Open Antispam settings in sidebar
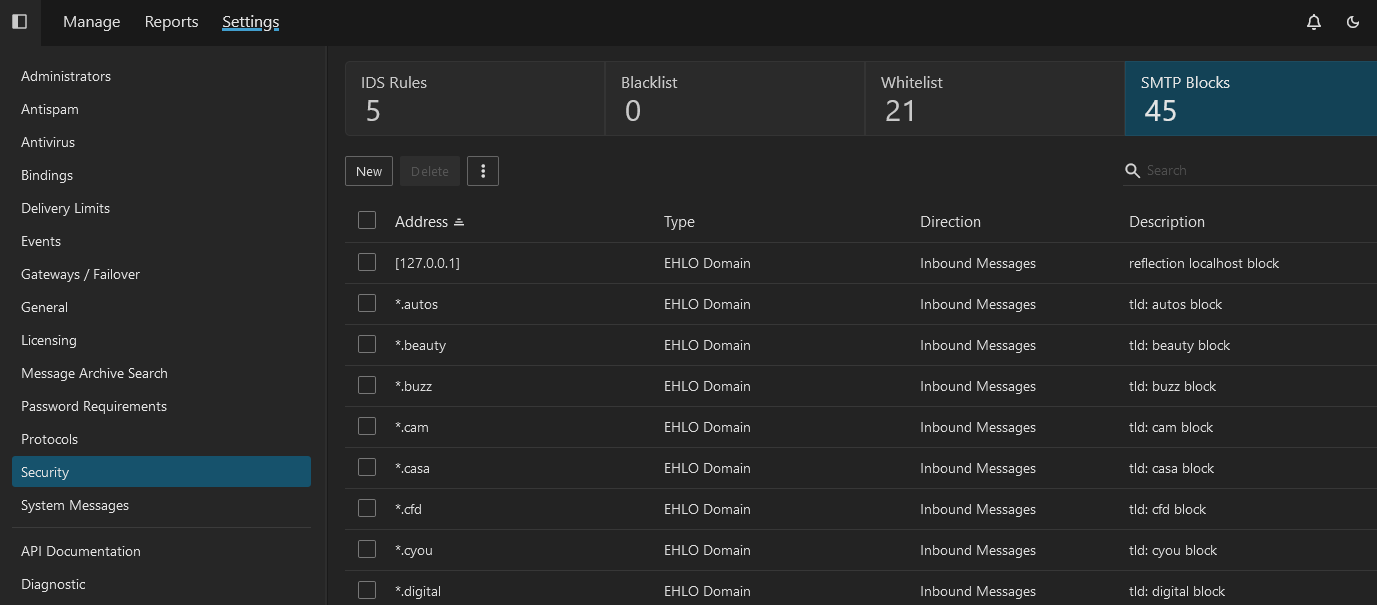Screen dimensions: 1377x605 tap(50, 109)
